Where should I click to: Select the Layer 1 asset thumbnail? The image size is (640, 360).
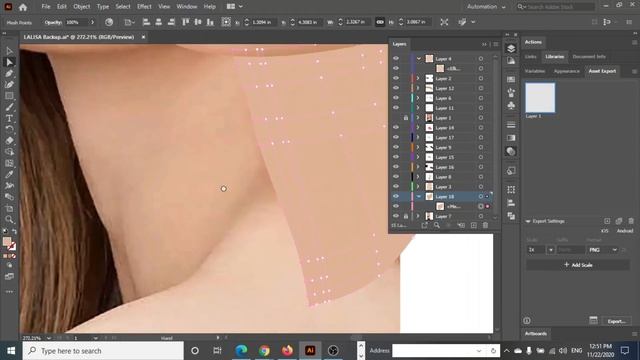coord(540,98)
